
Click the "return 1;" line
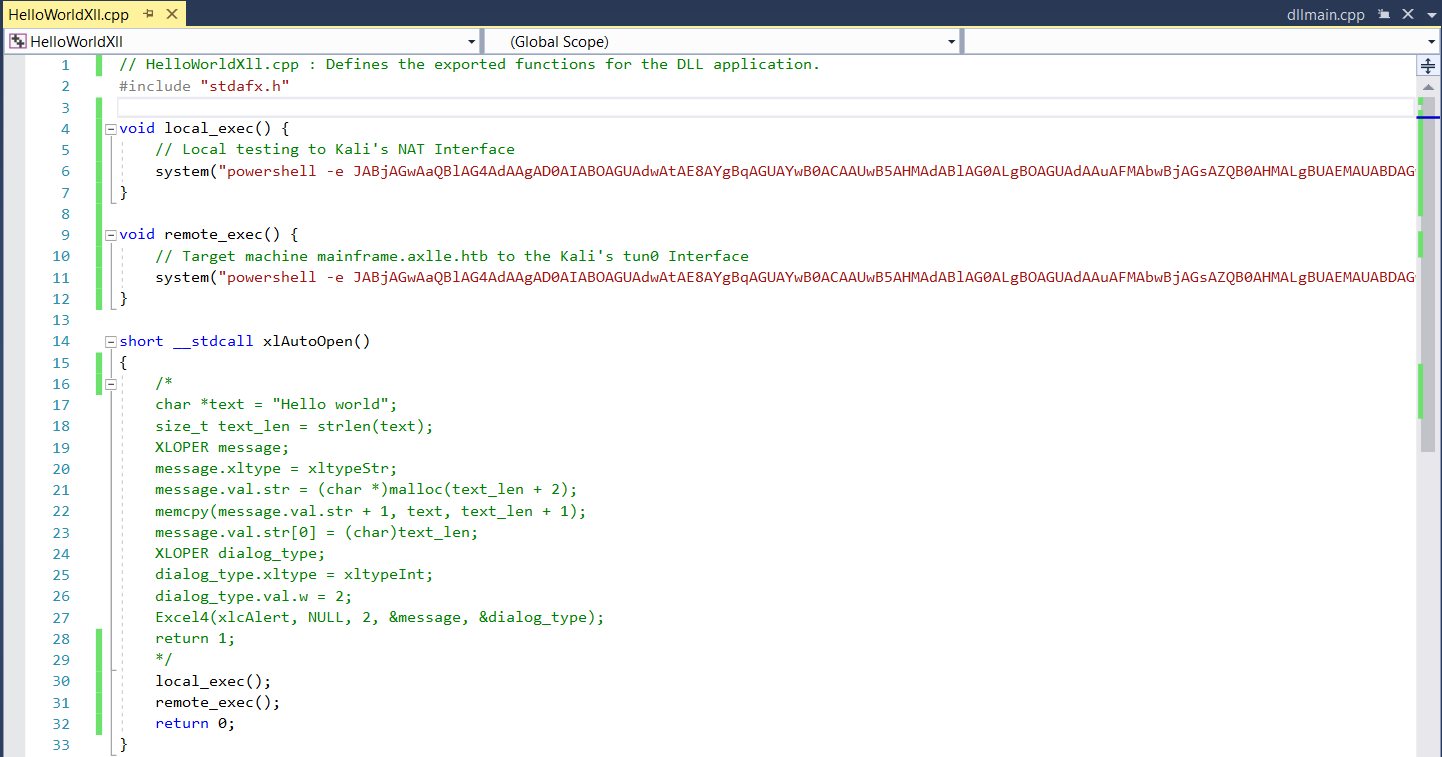(x=196, y=638)
